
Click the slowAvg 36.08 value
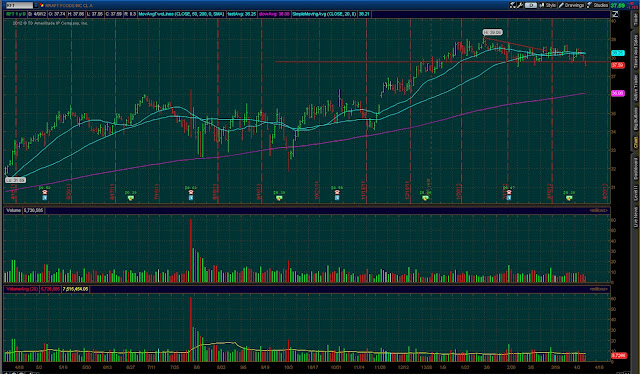[274, 14]
